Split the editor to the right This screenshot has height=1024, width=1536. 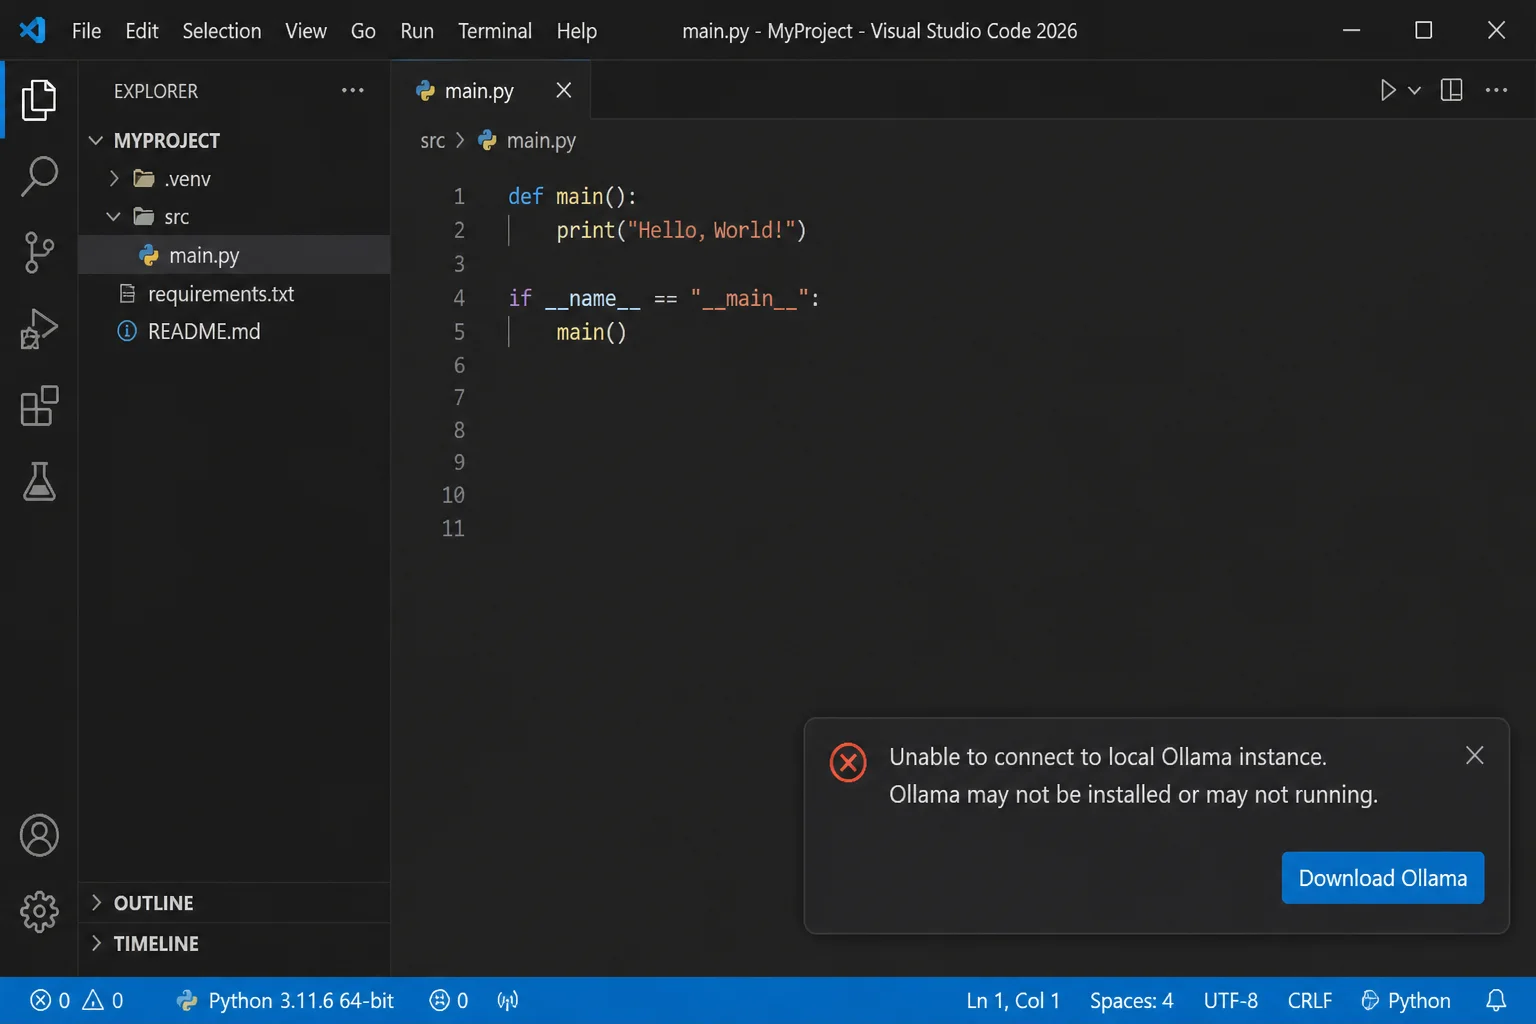[1451, 90]
